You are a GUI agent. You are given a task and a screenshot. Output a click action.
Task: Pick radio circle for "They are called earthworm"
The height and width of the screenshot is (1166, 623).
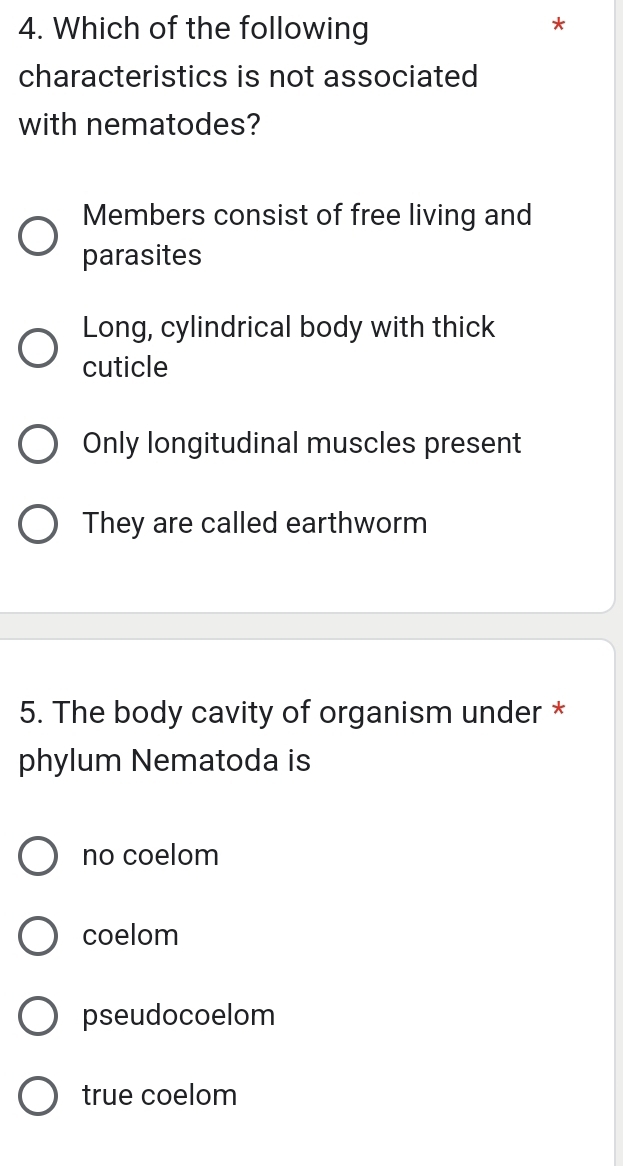39,524
